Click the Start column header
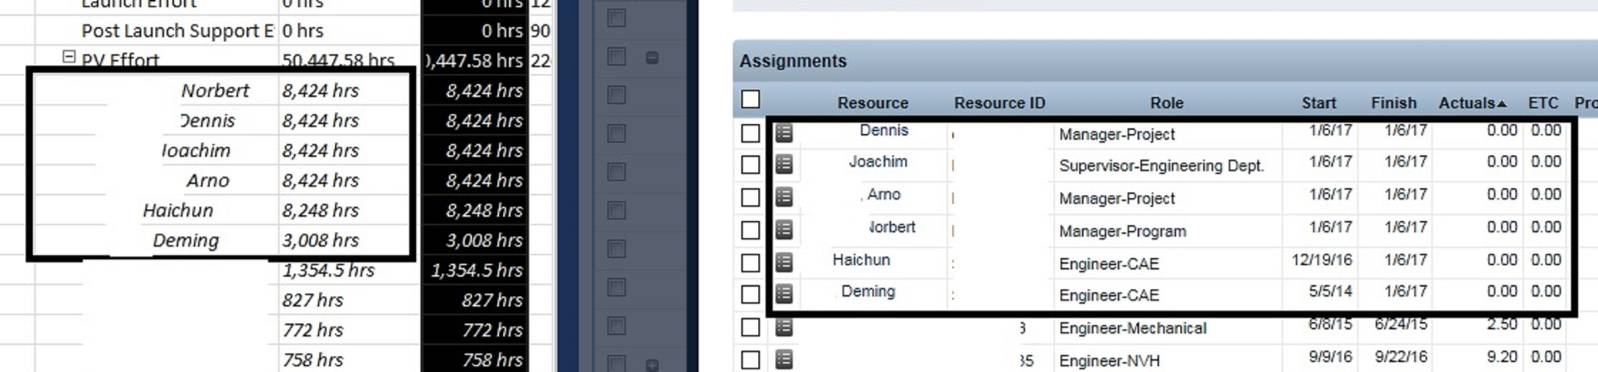The height and width of the screenshot is (372, 1598). (1318, 103)
